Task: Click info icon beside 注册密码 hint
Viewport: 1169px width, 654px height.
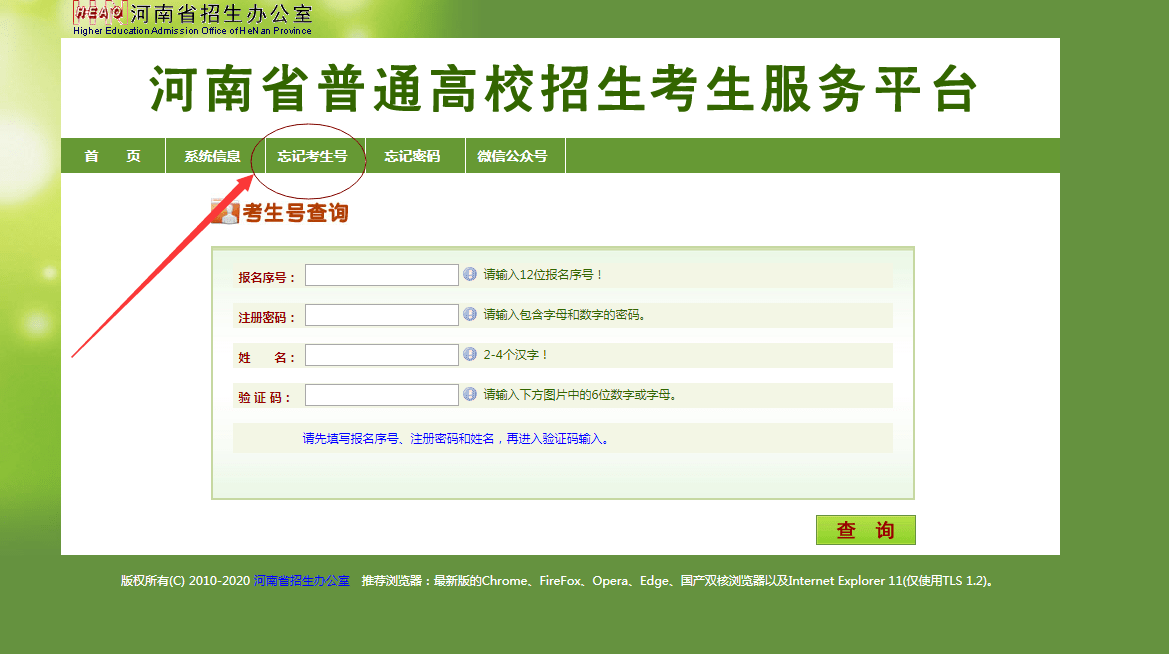Action: point(470,315)
